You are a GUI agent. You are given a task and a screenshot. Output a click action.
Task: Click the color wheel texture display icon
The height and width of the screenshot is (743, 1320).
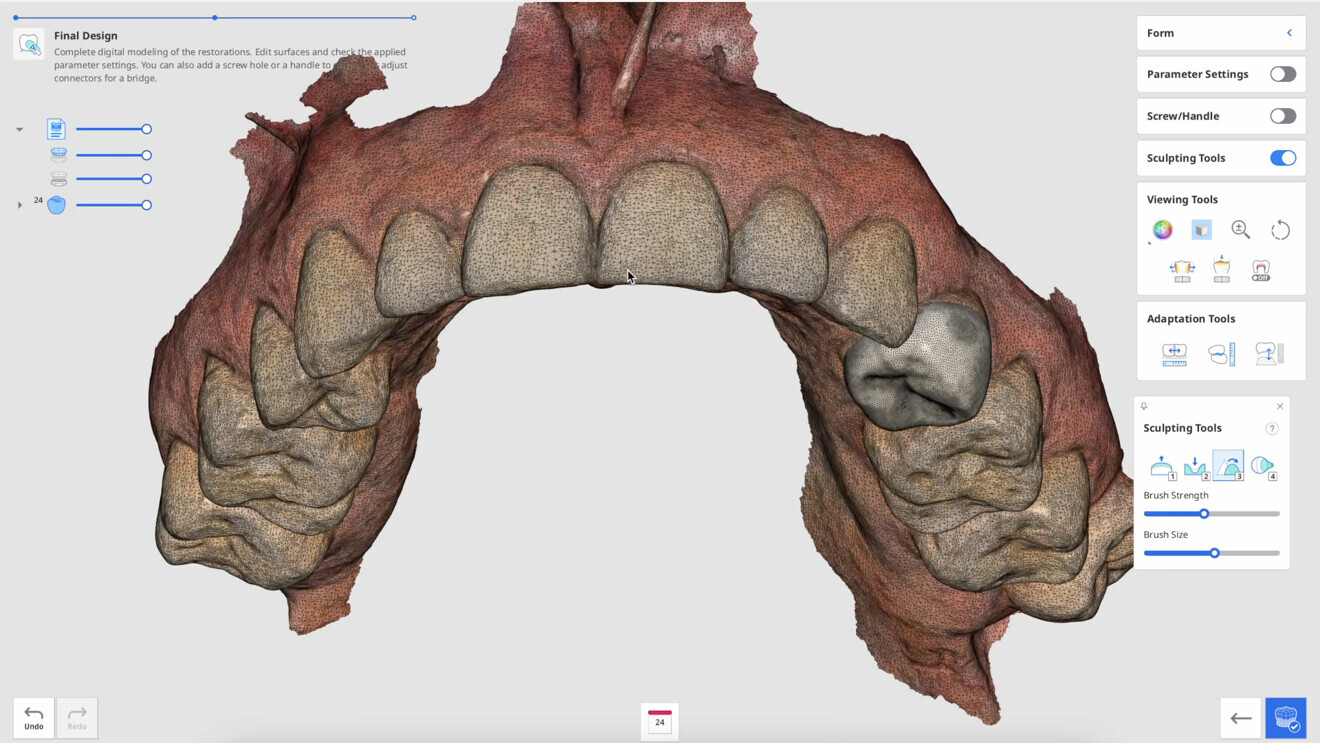1162,230
